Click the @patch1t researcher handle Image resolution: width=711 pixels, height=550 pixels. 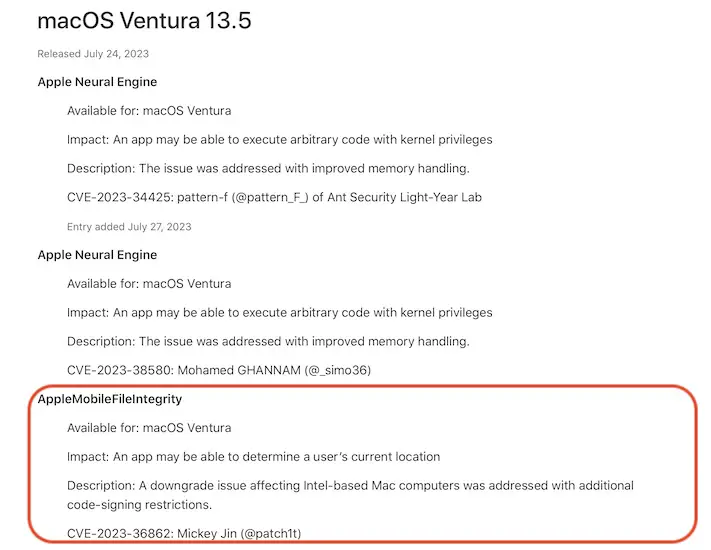pyautogui.click(x=270, y=535)
